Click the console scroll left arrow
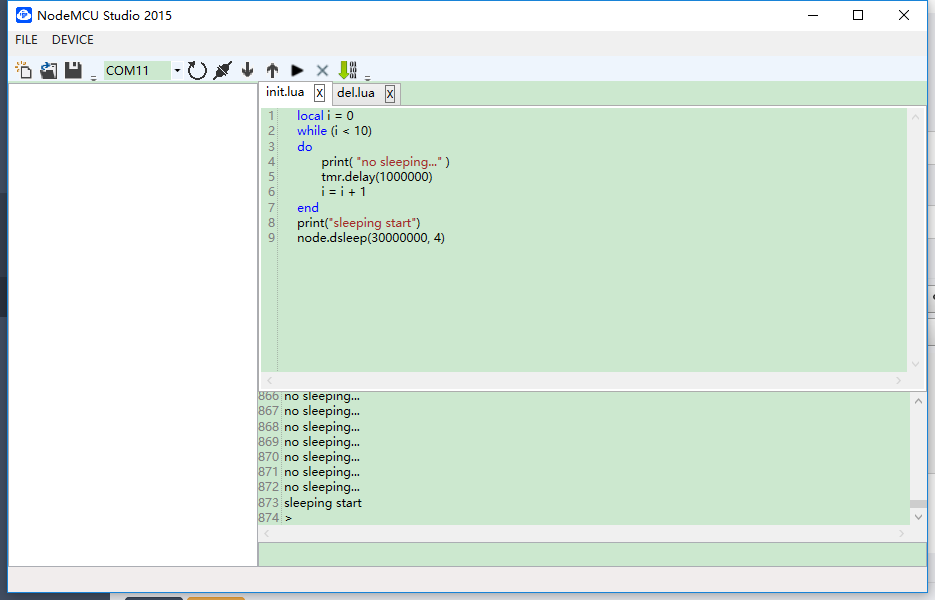 tap(267, 533)
